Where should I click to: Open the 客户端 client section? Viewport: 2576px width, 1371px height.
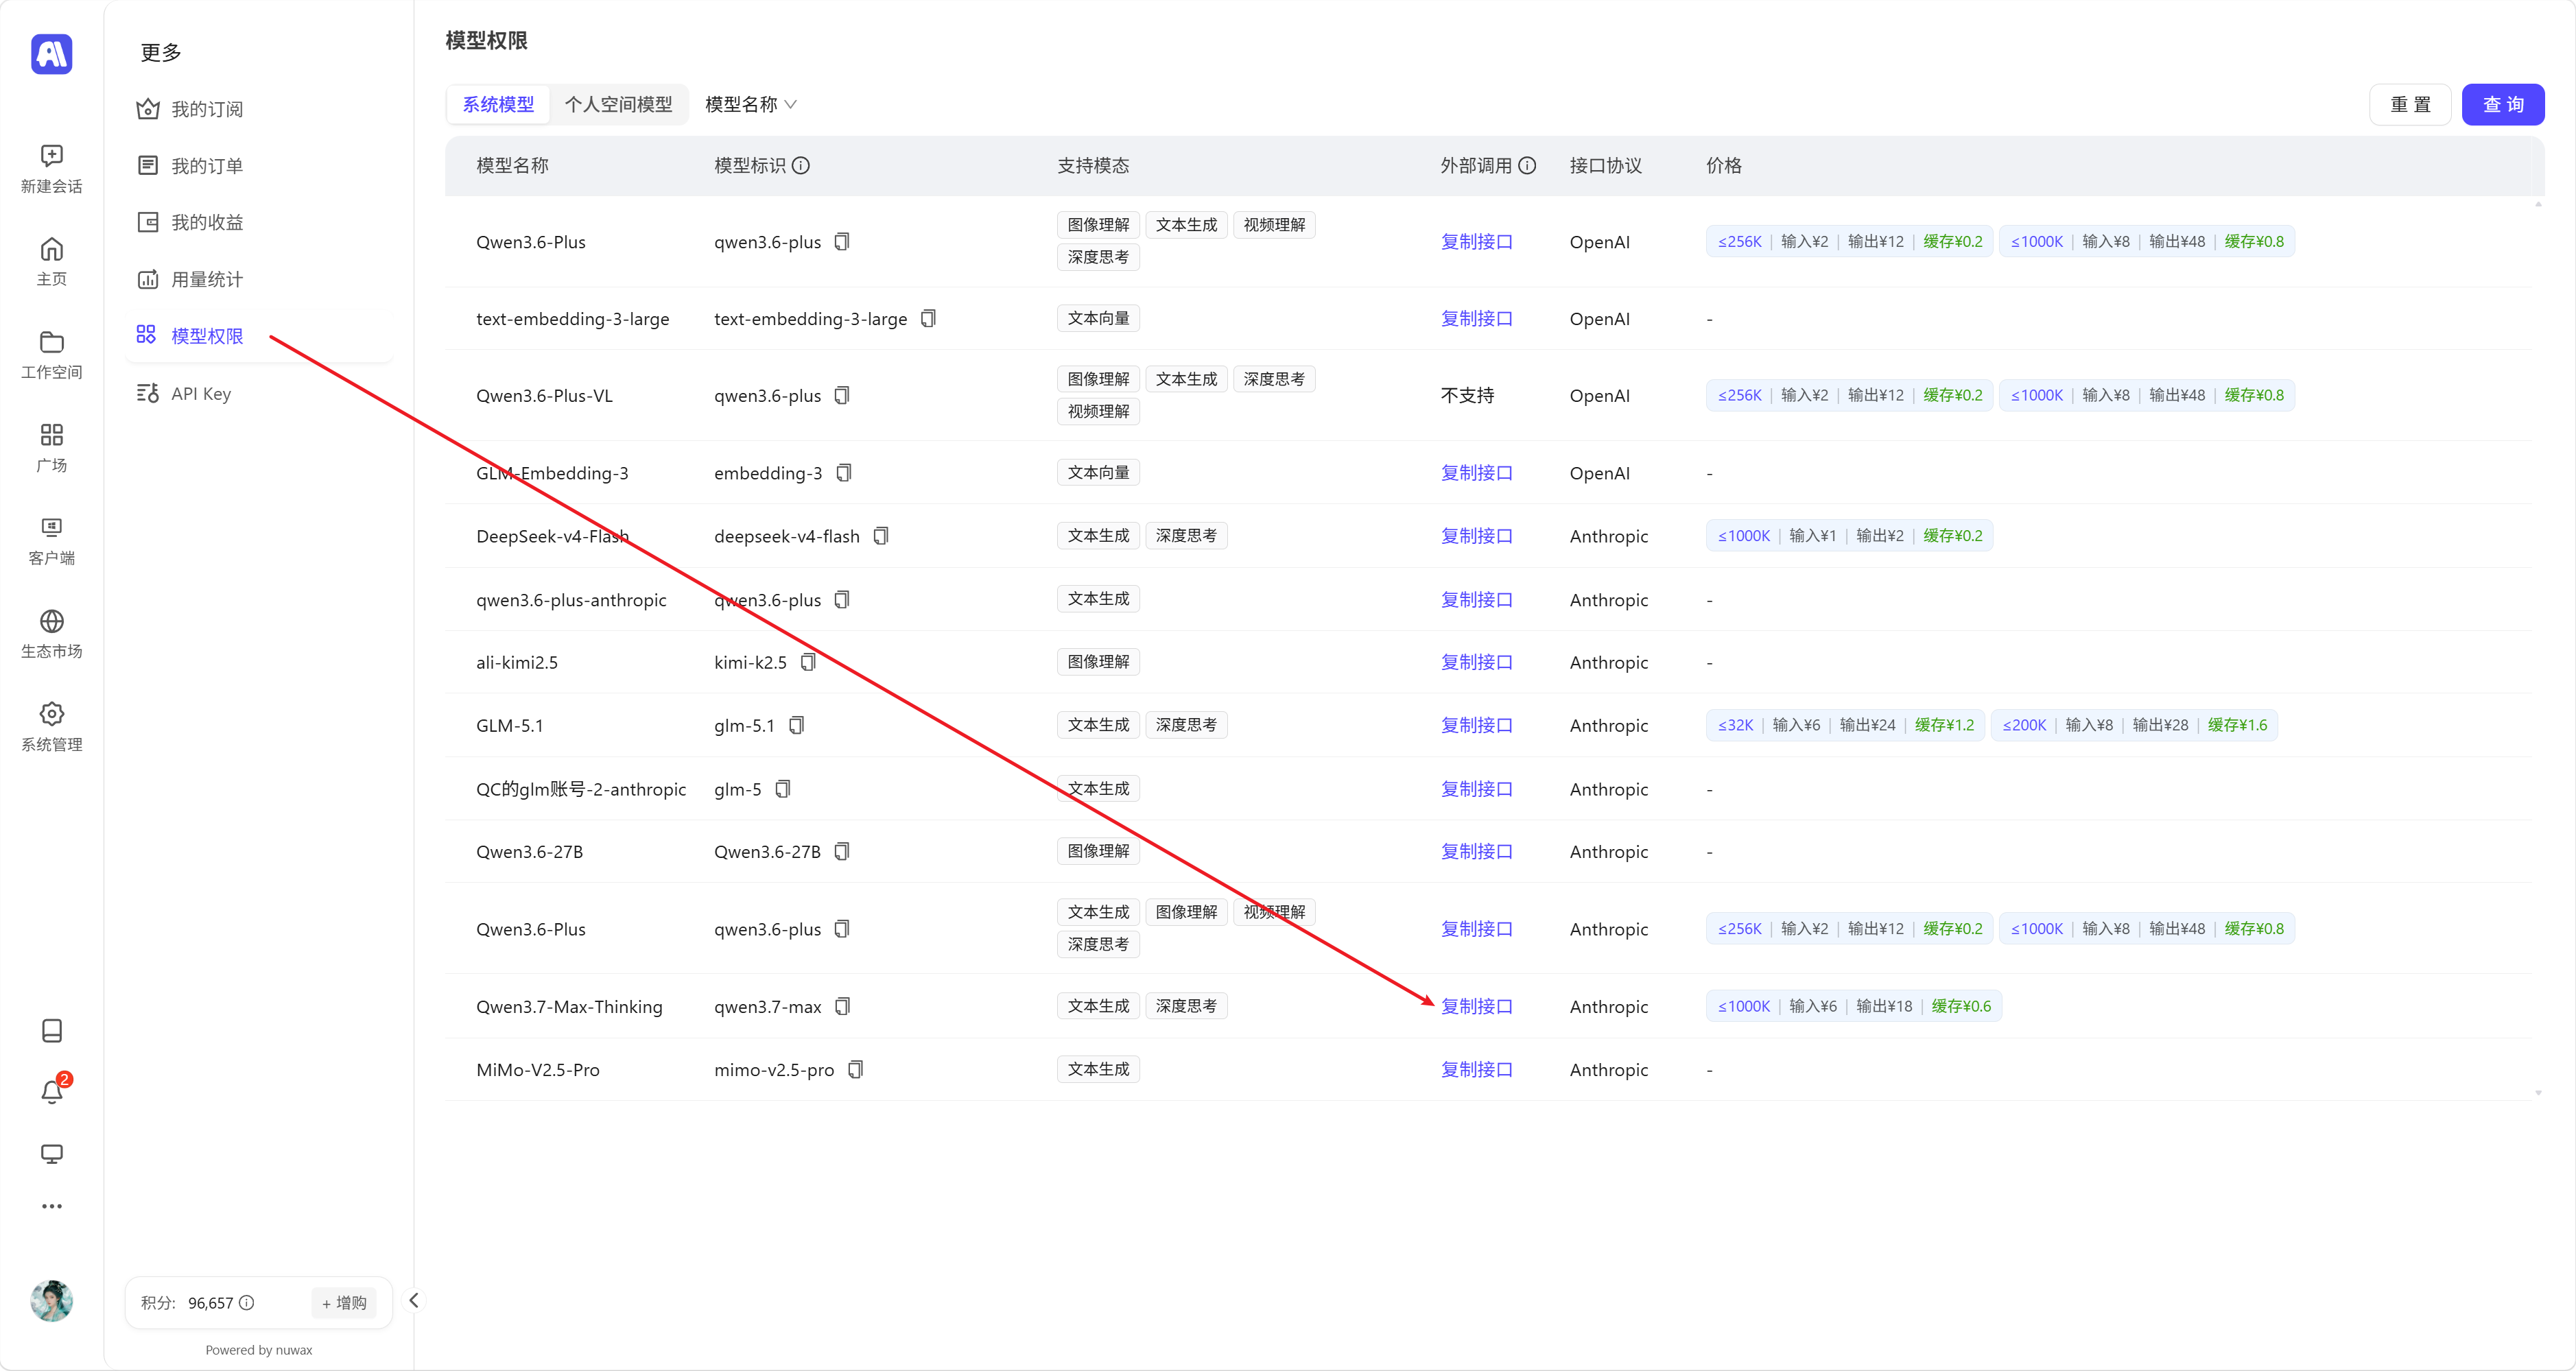click(x=52, y=540)
